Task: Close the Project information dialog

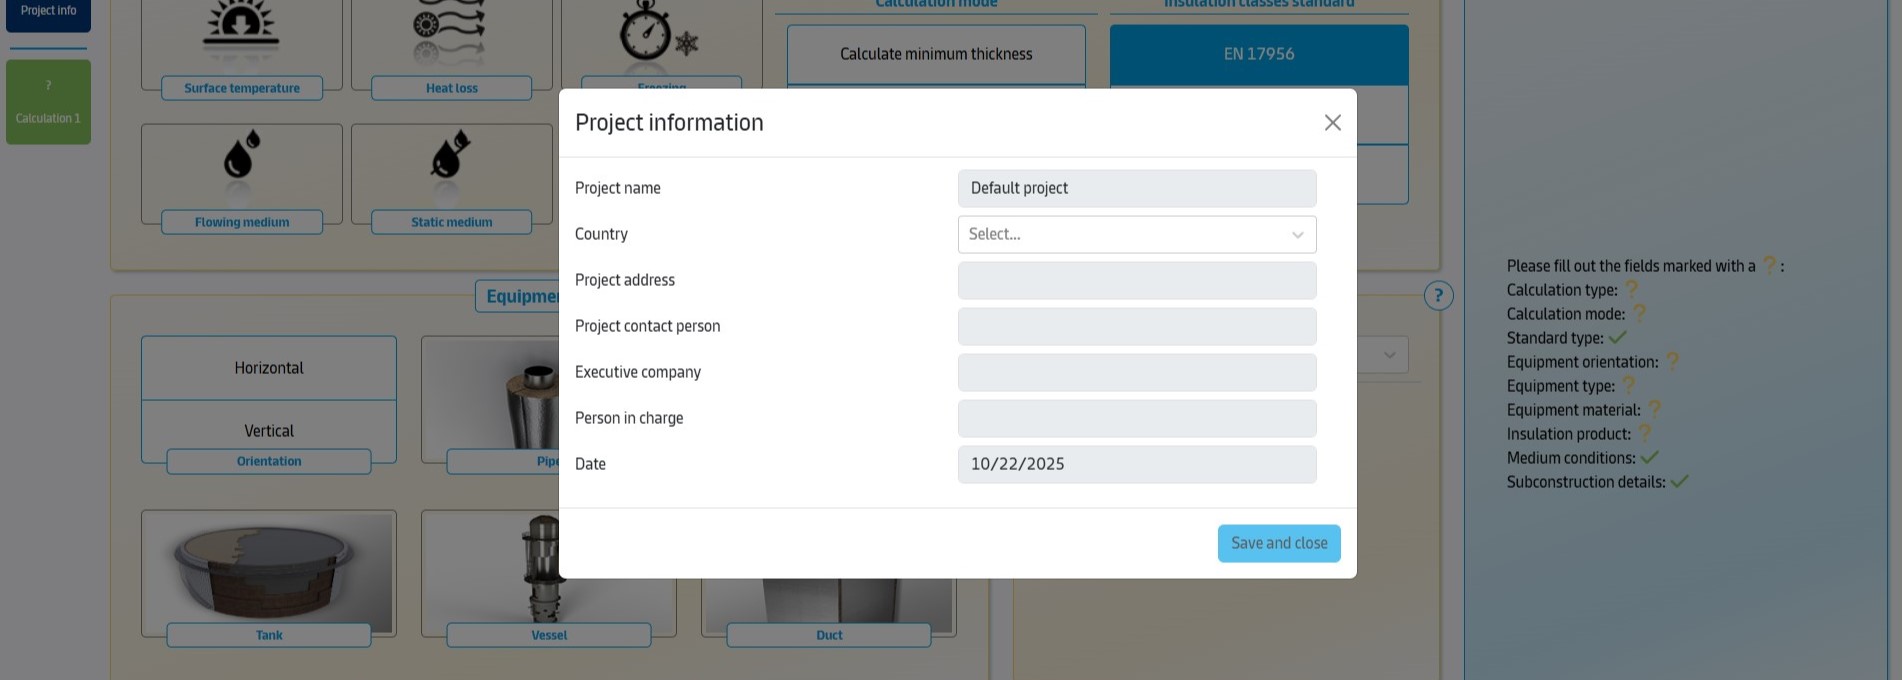Action: click(1332, 122)
